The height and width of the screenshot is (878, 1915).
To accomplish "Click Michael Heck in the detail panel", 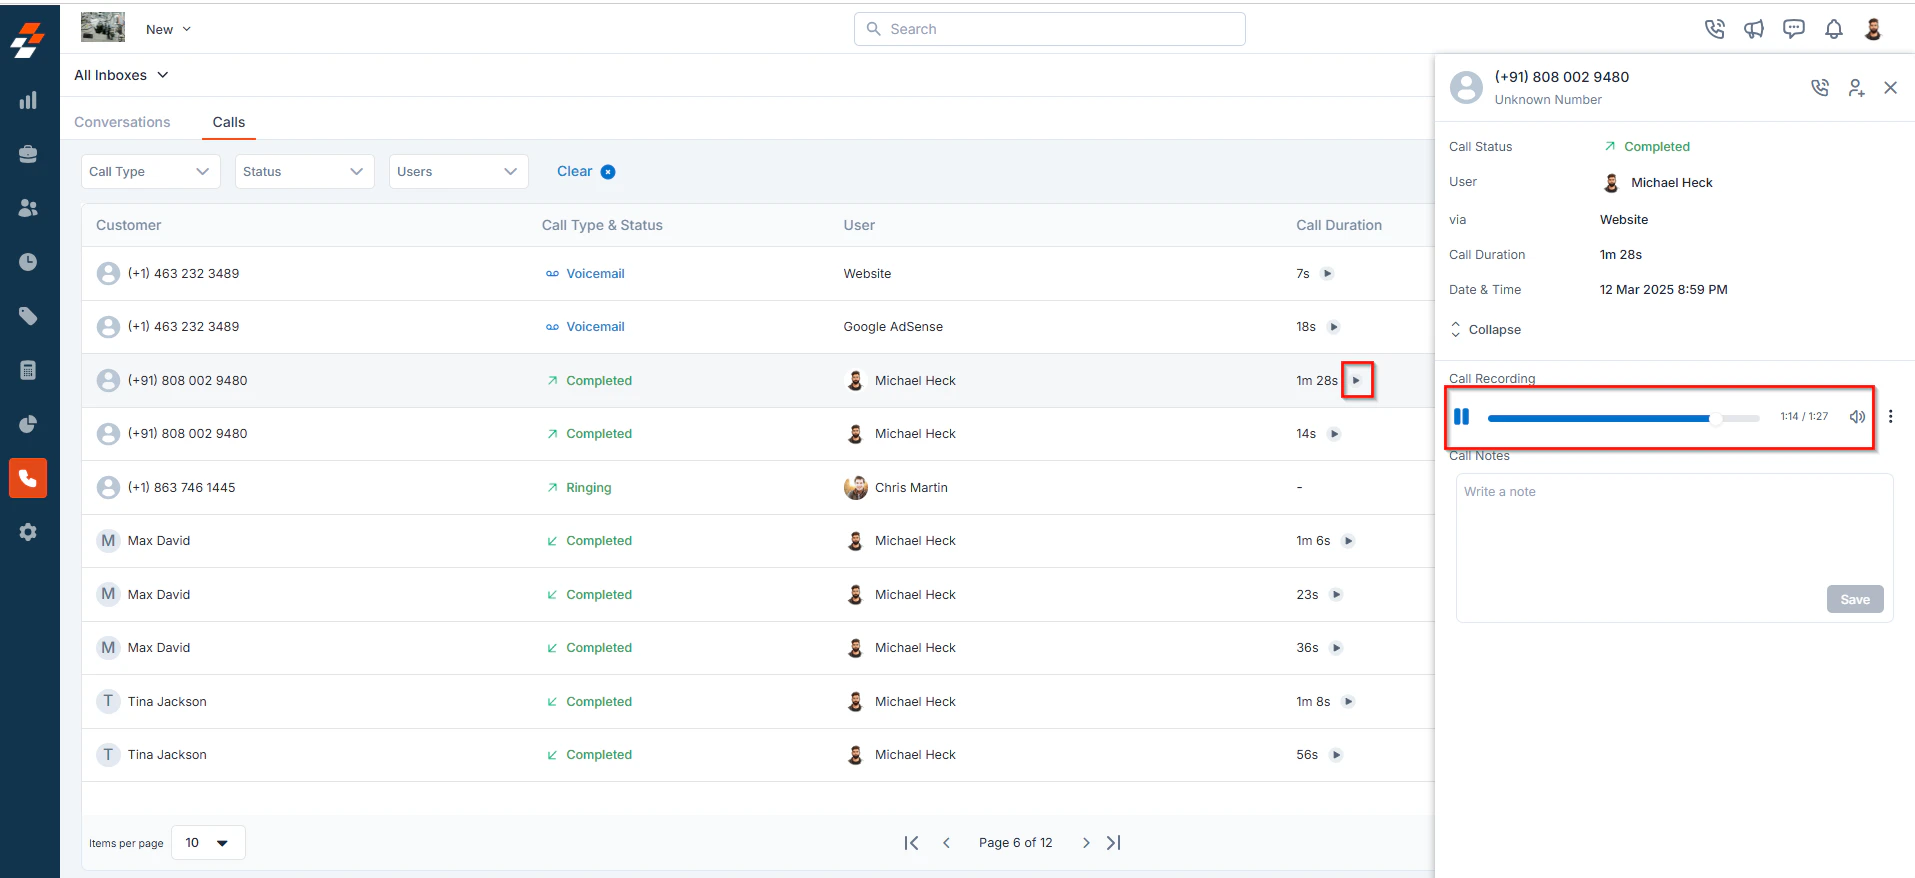I will coord(1671,183).
